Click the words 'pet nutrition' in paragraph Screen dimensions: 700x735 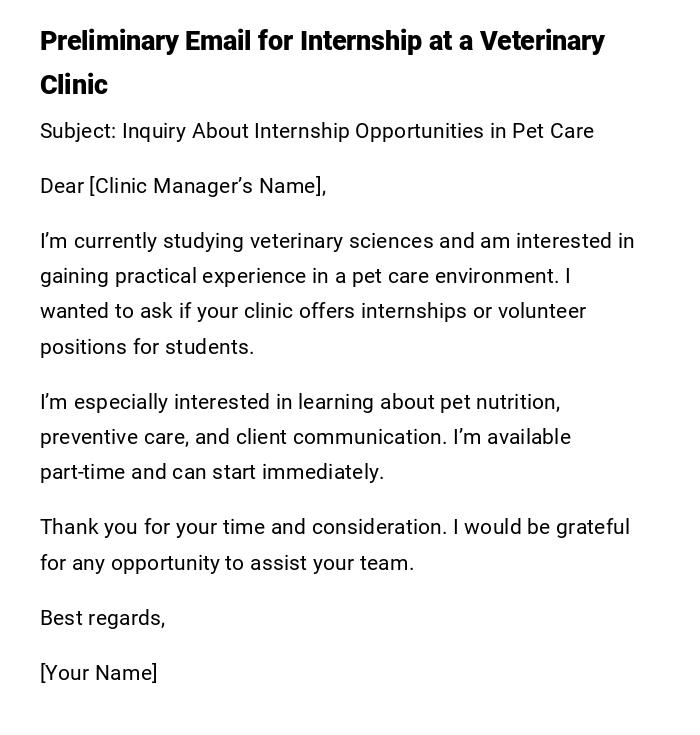499,402
